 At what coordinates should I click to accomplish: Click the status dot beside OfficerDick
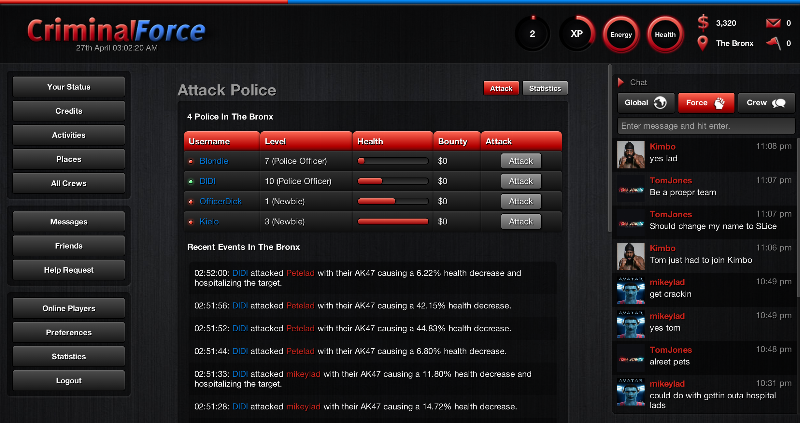click(191, 202)
